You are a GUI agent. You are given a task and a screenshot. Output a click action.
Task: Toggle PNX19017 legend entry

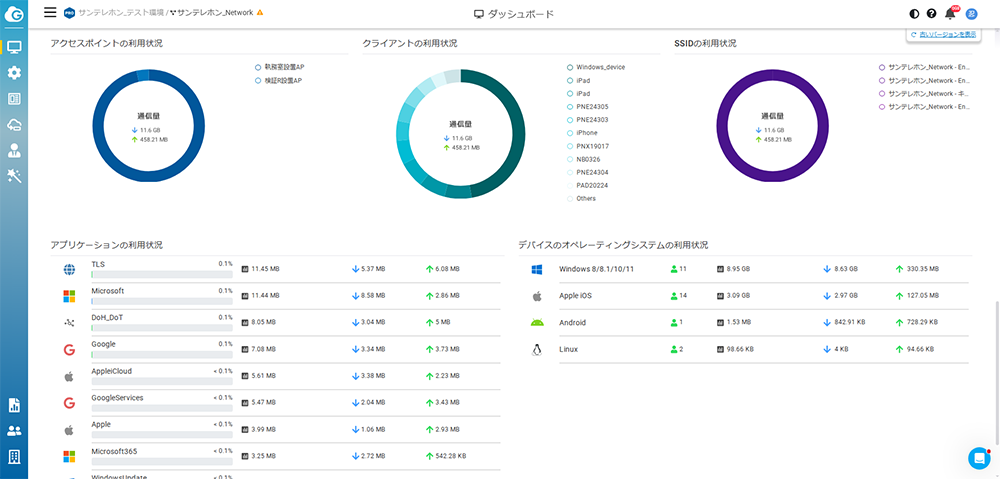coord(587,146)
